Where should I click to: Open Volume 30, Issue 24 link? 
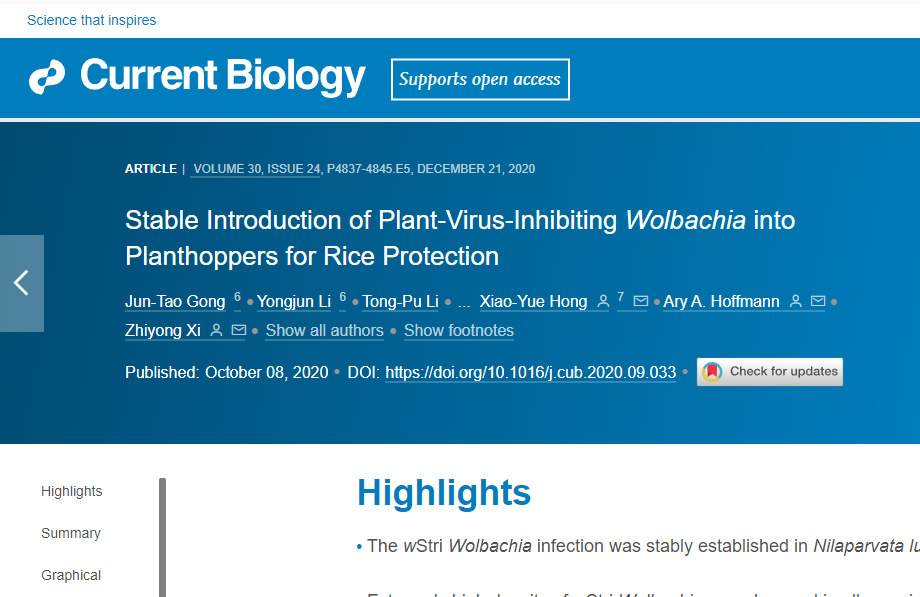pos(257,169)
